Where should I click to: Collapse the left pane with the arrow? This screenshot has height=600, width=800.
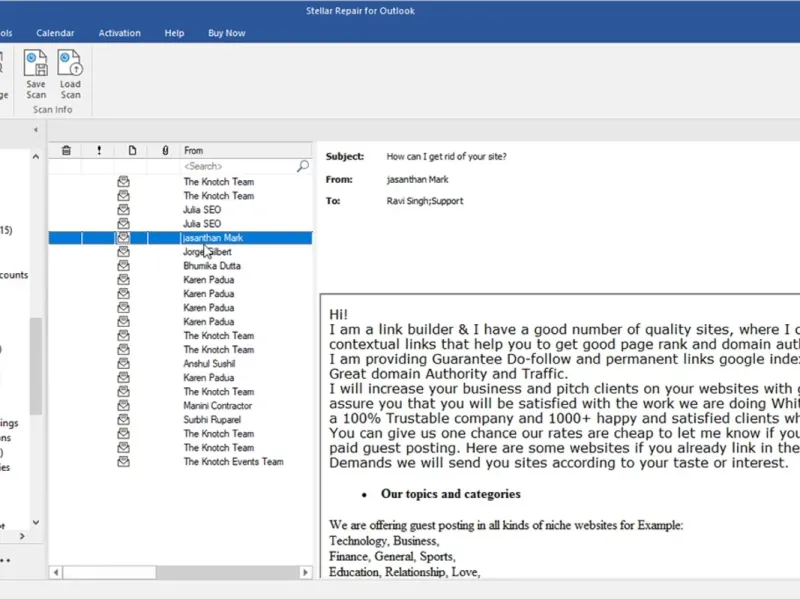tap(36, 130)
